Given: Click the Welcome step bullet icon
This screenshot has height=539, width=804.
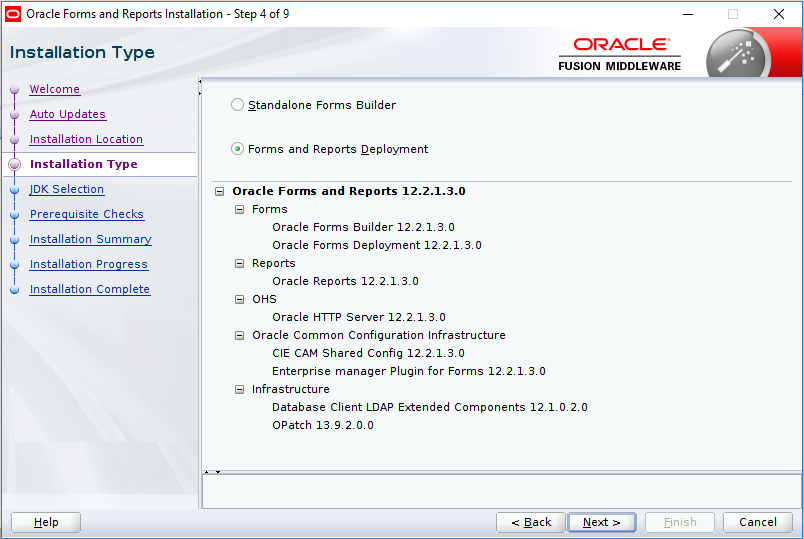Looking at the screenshot, I should (x=14, y=90).
